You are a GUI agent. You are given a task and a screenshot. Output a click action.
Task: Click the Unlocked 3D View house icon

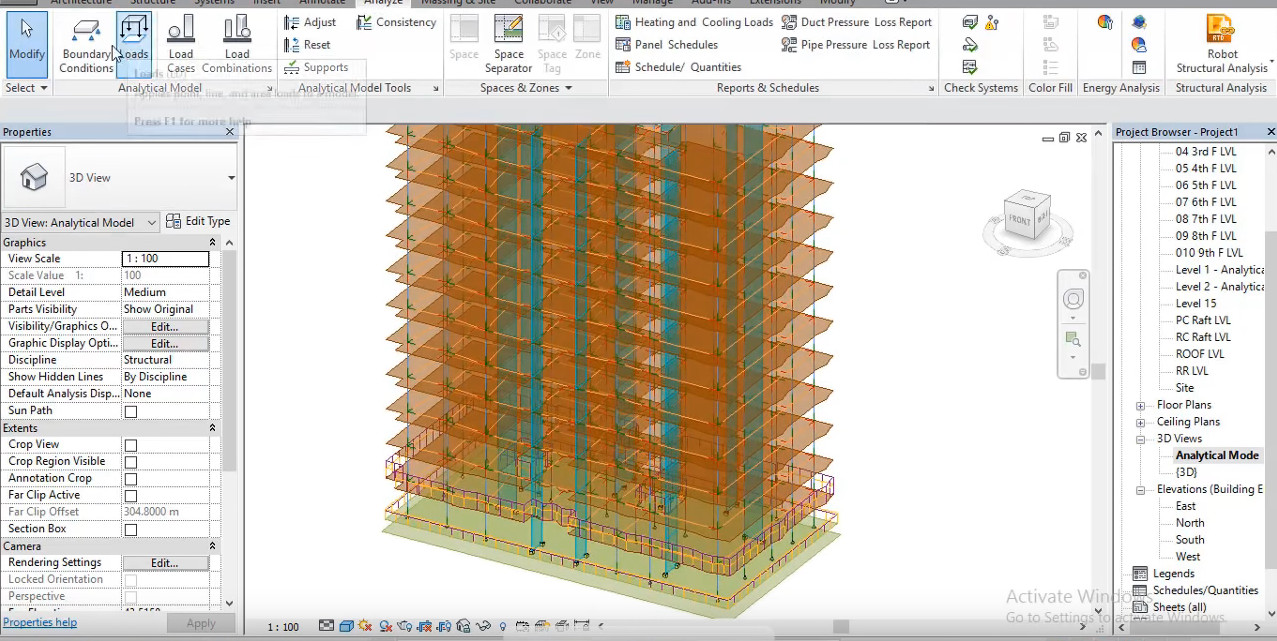463,626
